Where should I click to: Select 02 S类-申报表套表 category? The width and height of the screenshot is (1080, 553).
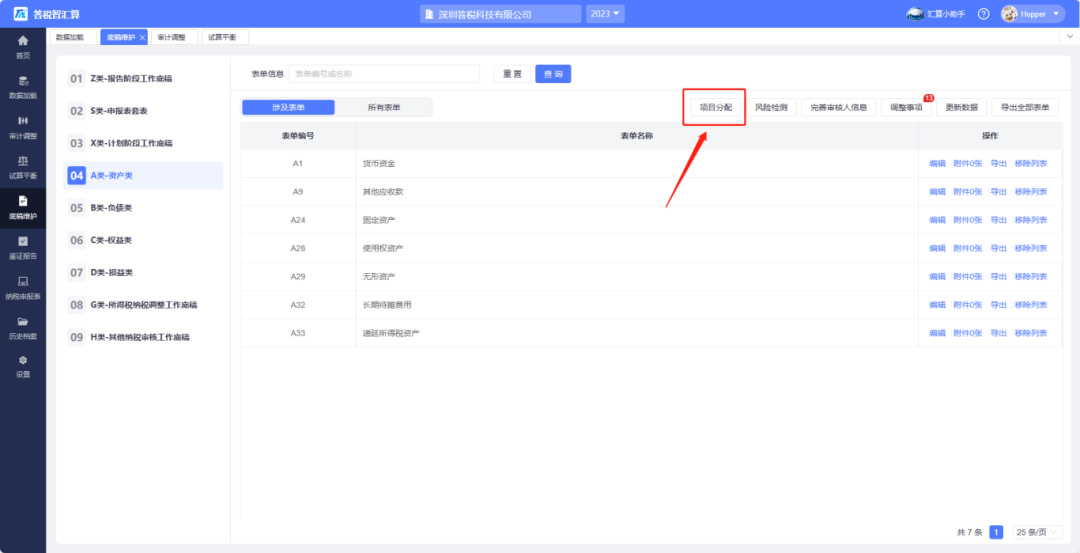[143, 110]
